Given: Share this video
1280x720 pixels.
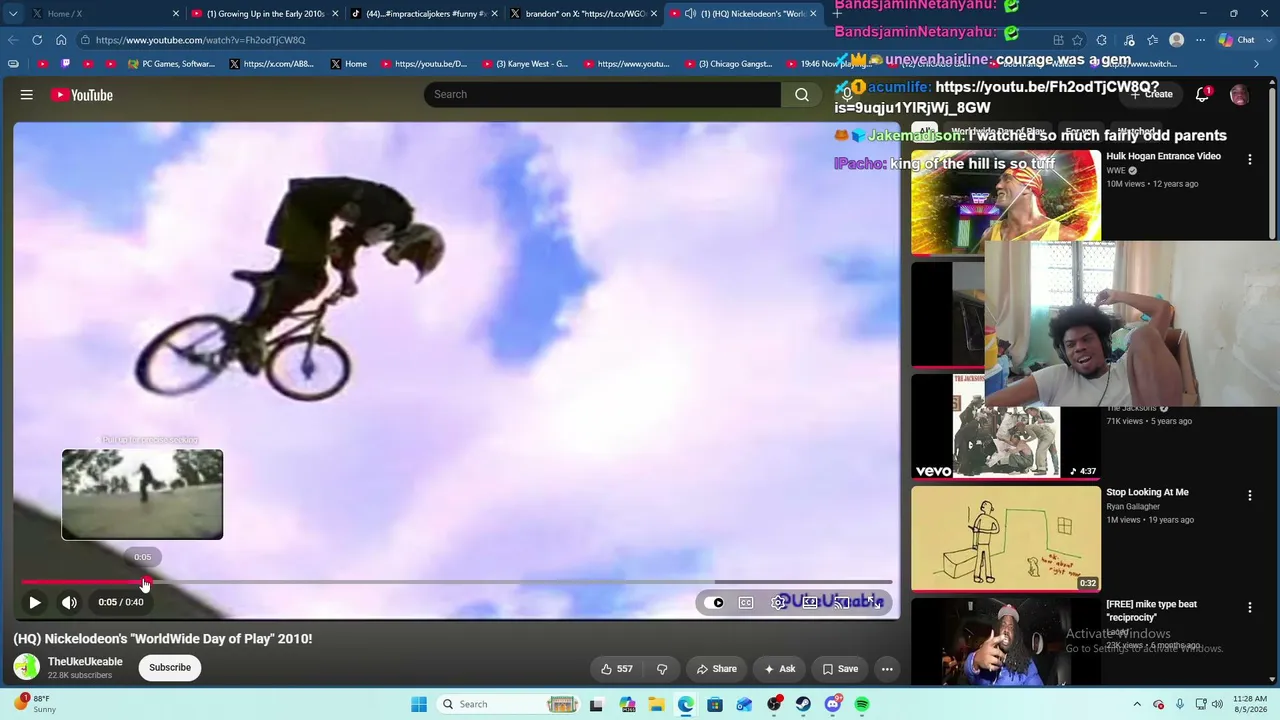Looking at the screenshot, I should coord(716,669).
